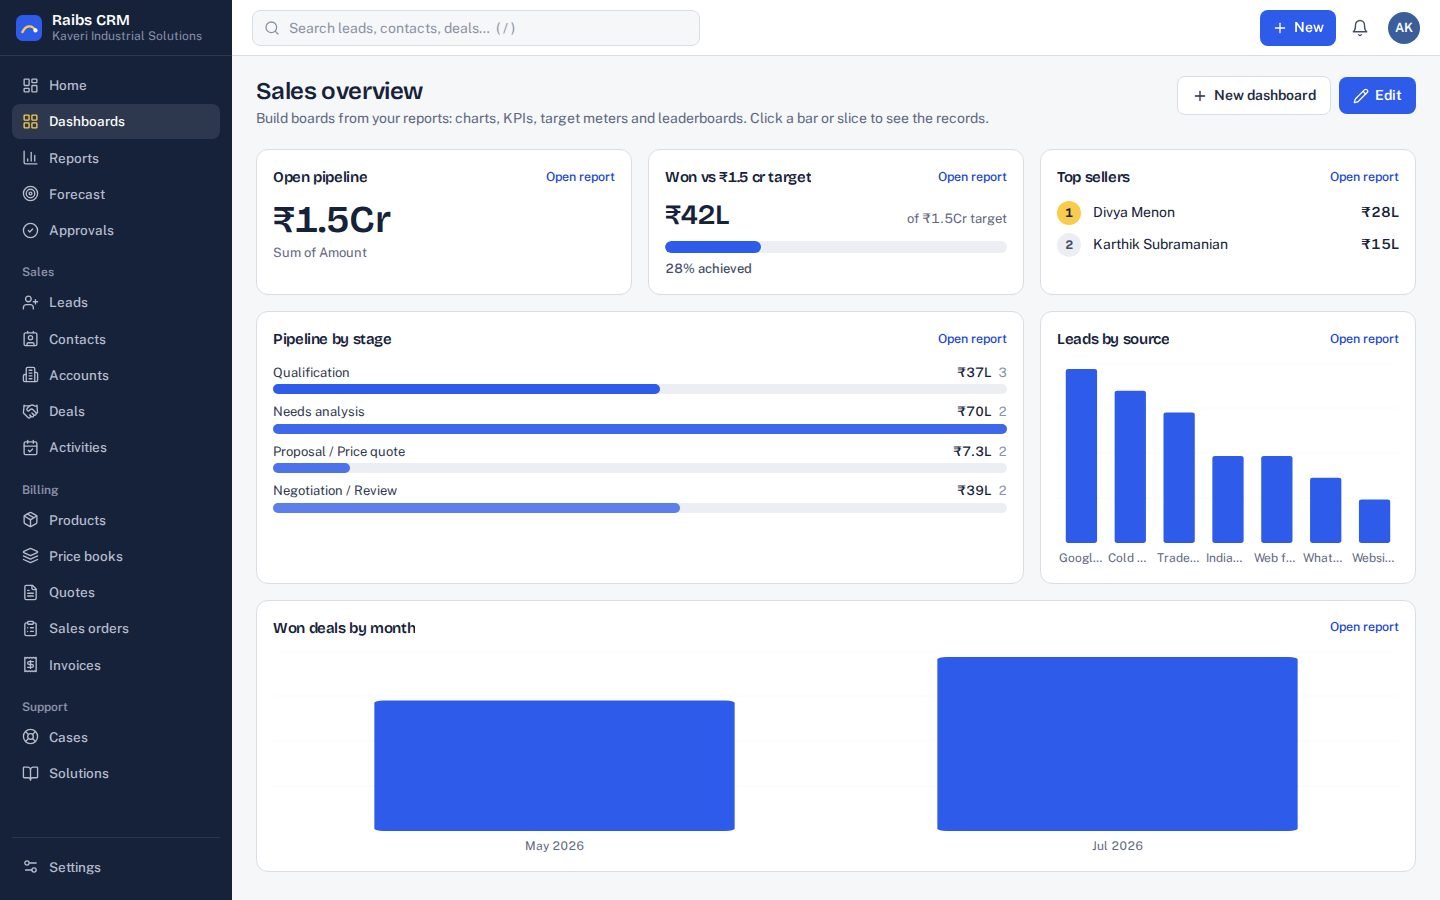Navigate to Deals page
This screenshot has height=900, width=1440.
(x=116, y=411)
